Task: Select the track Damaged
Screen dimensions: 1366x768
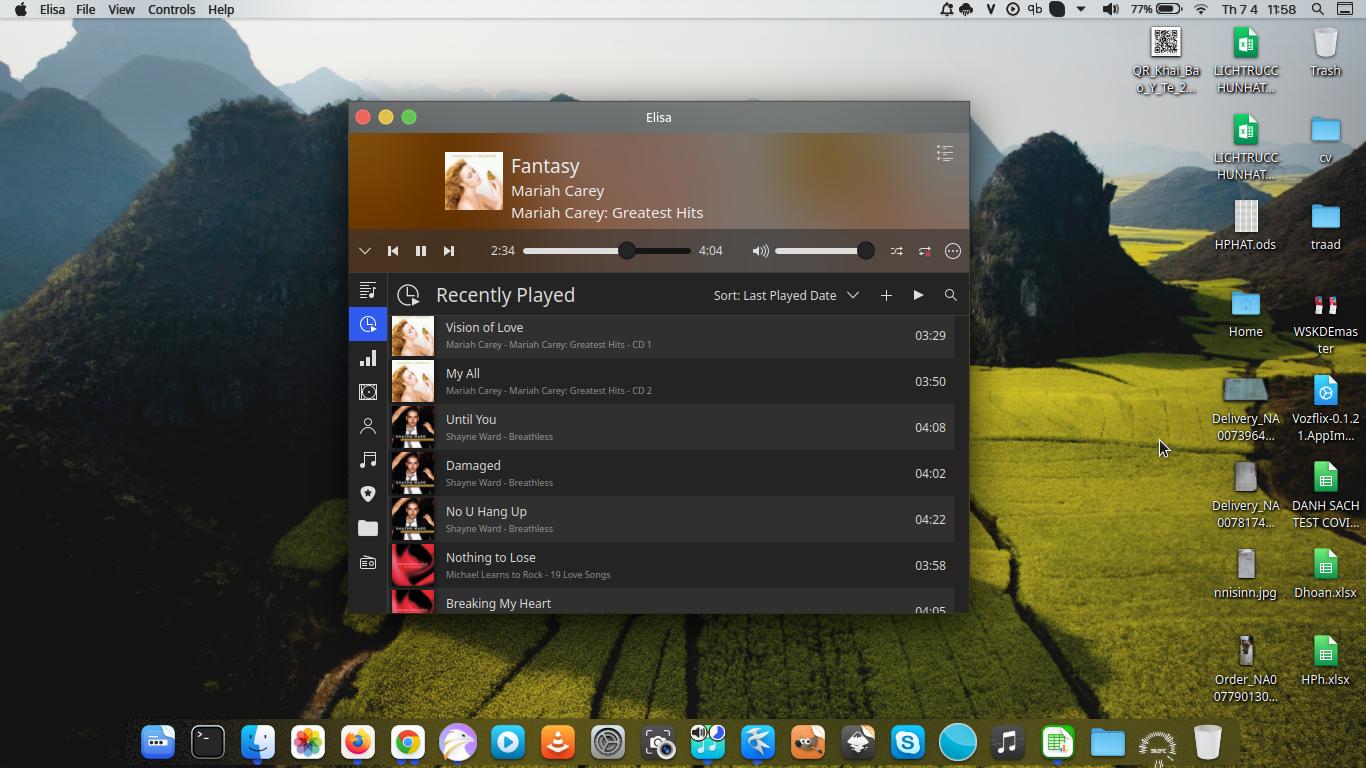Action: click(x=671, y=473)
